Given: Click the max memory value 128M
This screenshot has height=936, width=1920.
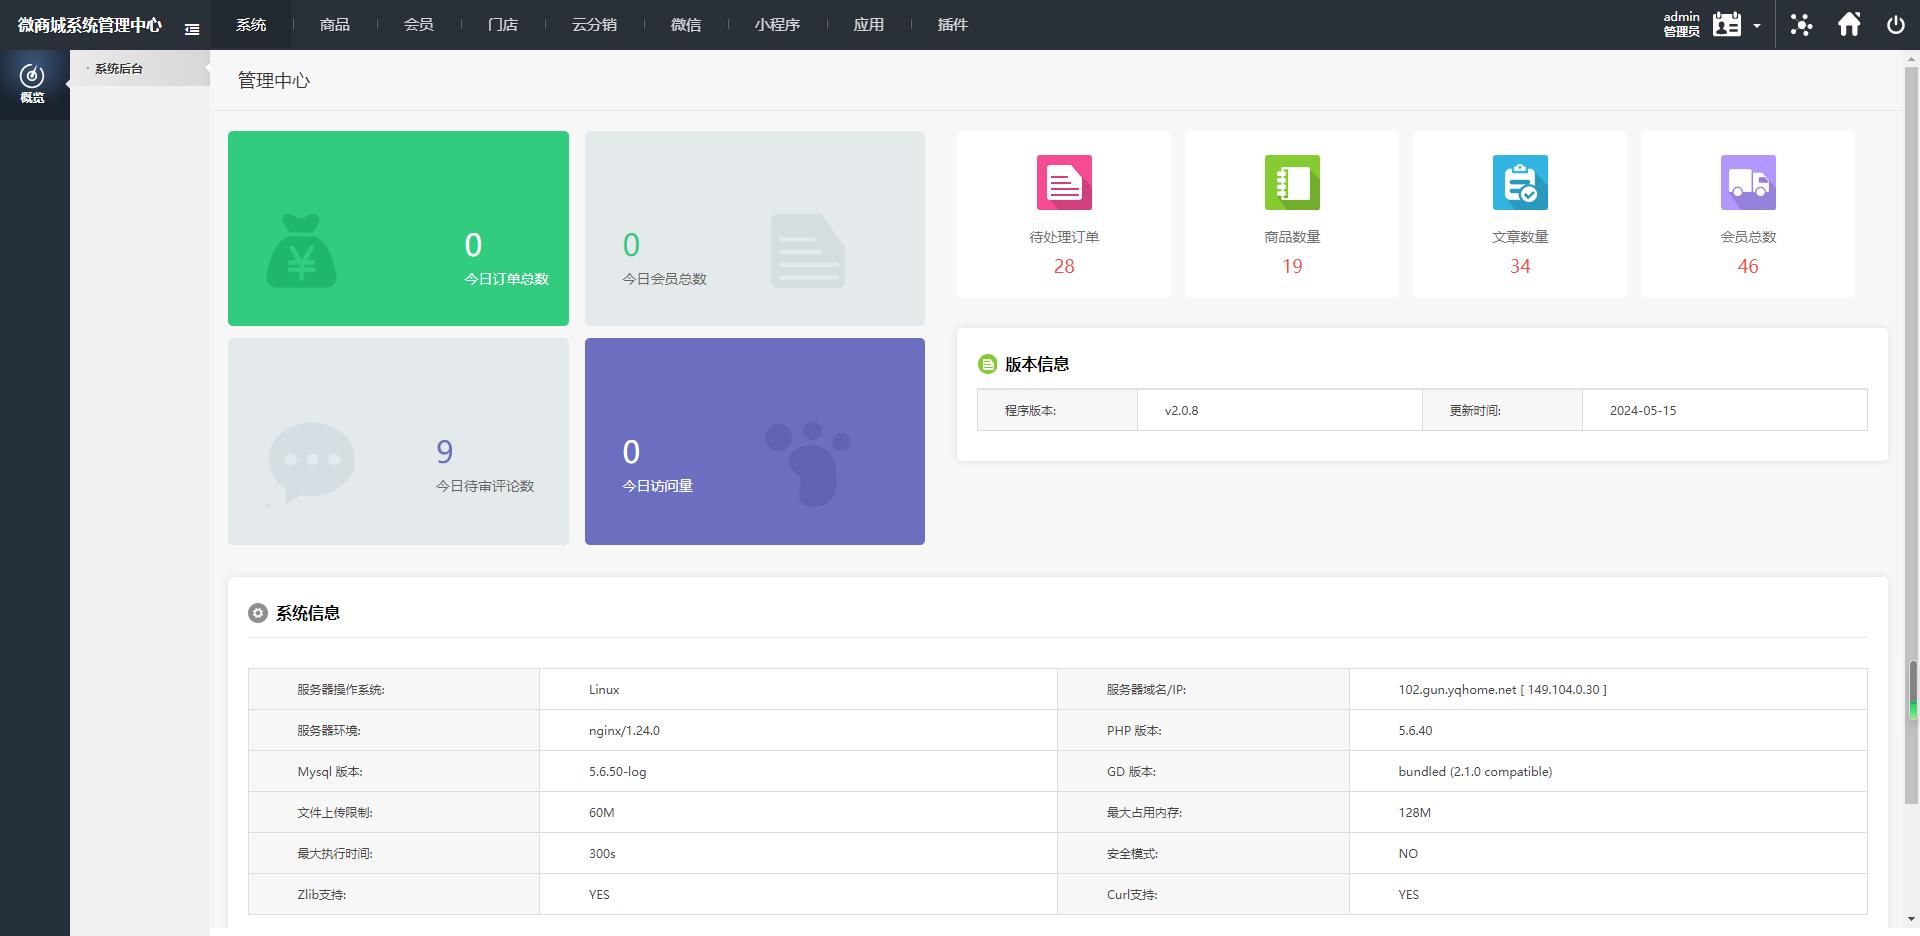Looking at the screenshot, I should point(1414,813).
